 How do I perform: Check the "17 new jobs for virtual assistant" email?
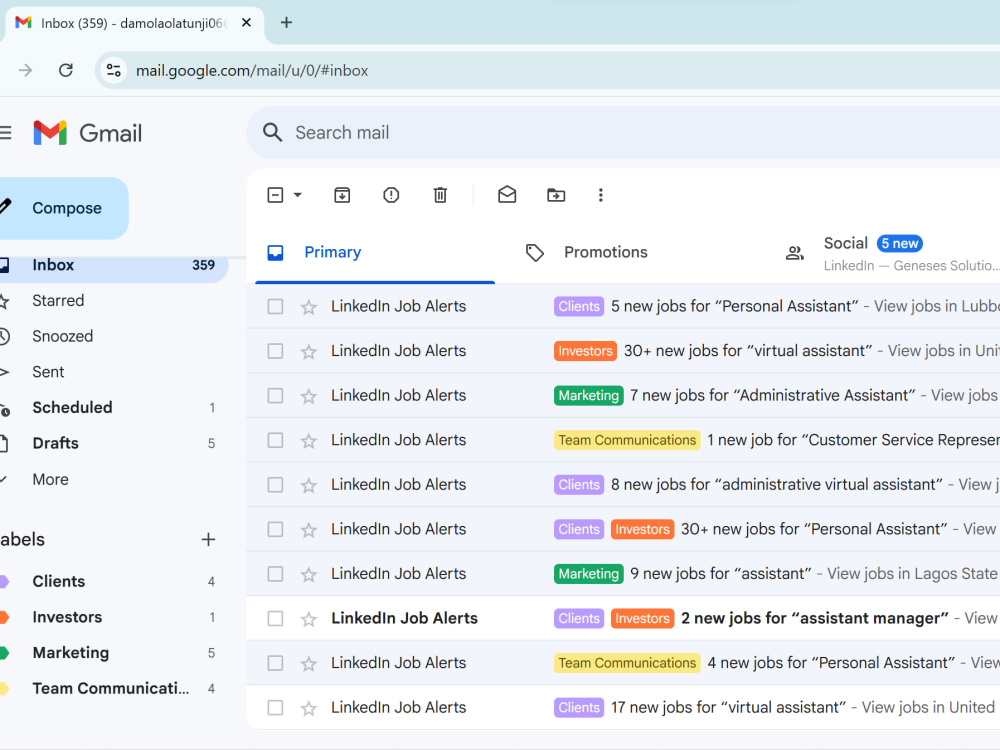coord(275,708)
